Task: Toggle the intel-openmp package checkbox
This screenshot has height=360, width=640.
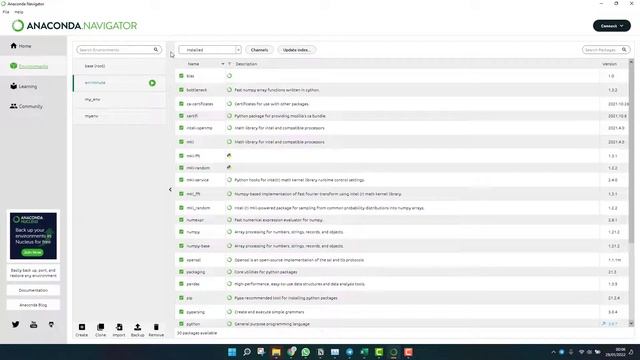Action: pos(181,128)
